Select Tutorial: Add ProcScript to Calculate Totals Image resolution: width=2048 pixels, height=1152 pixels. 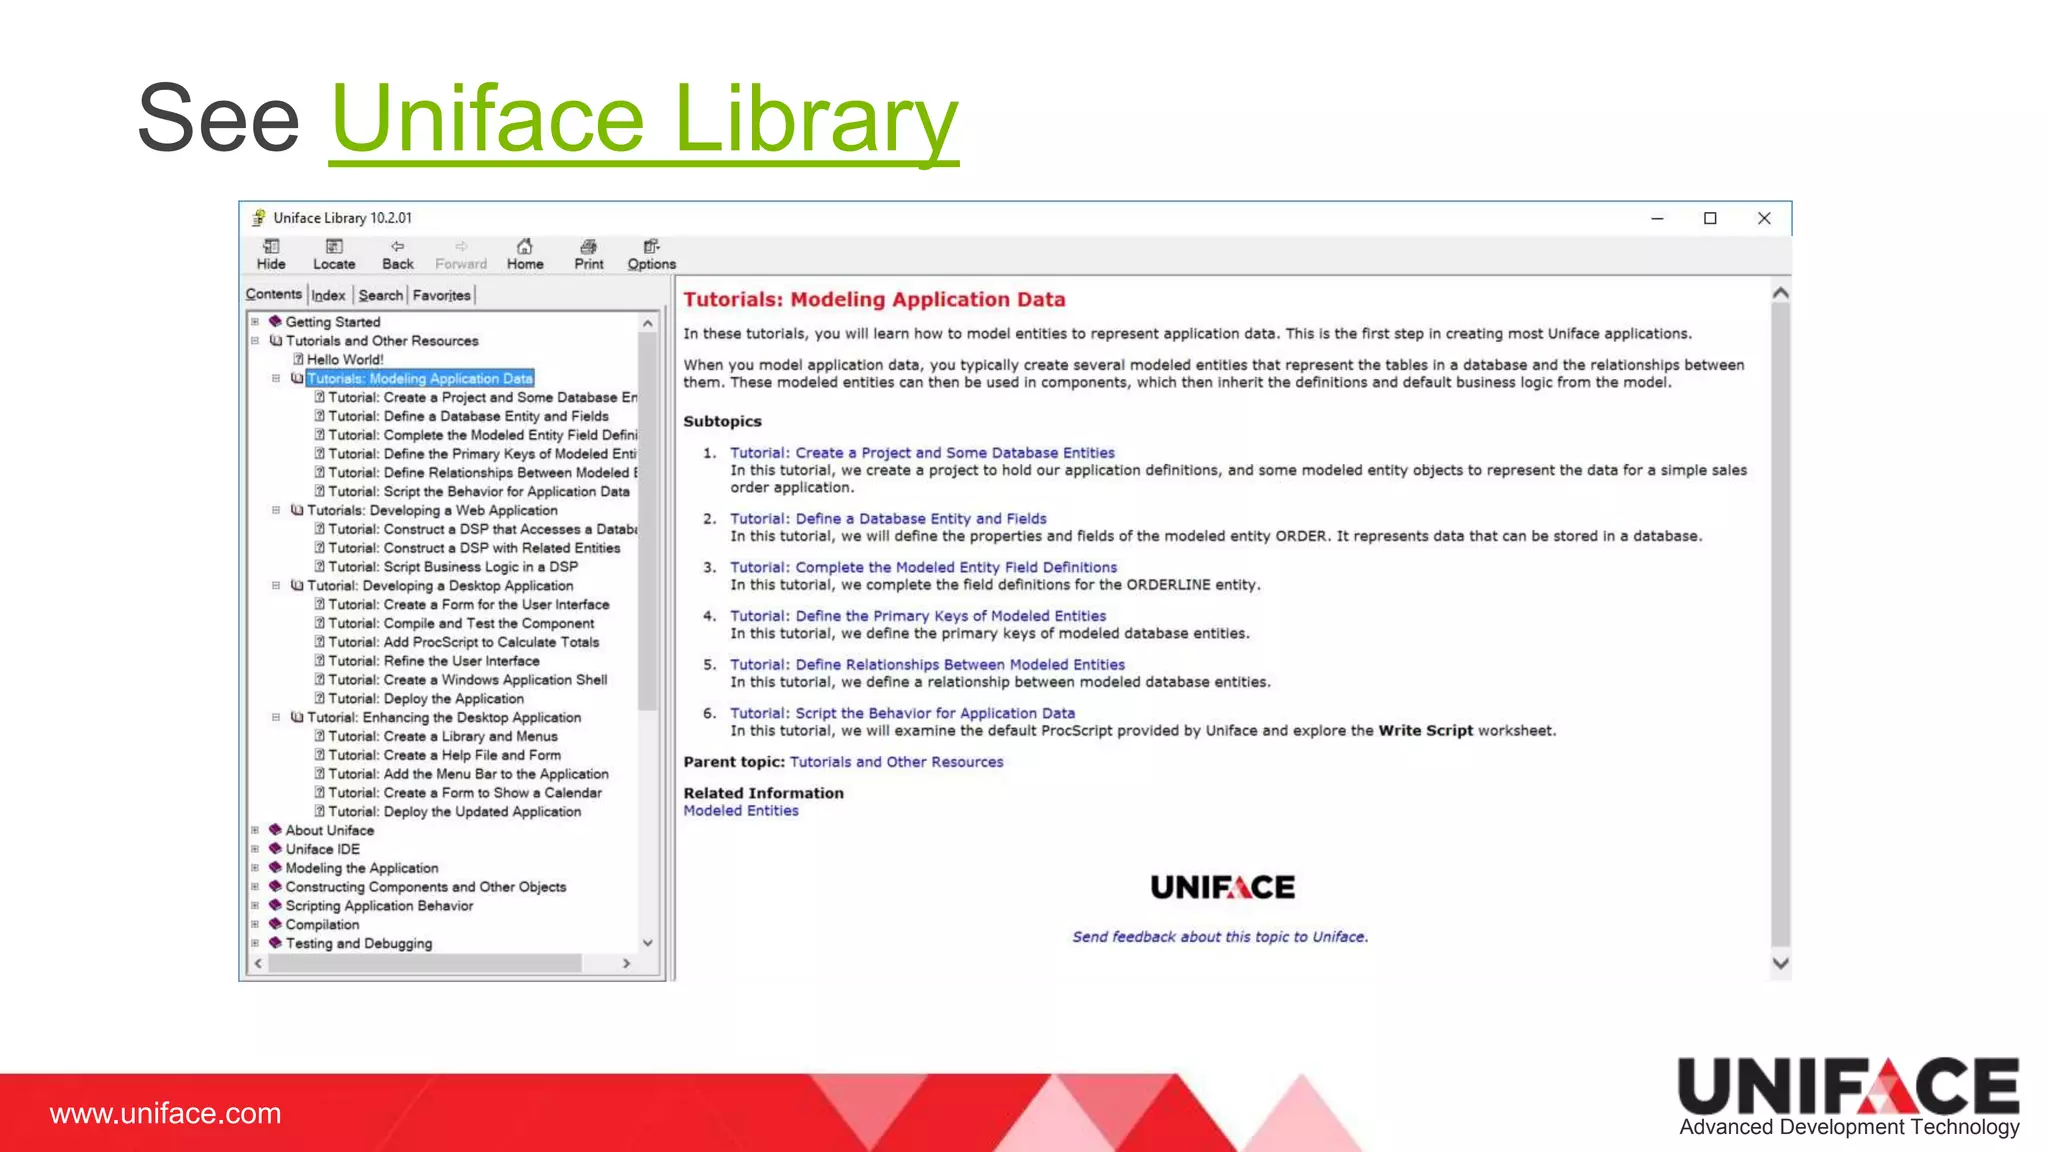click(464, 642)
